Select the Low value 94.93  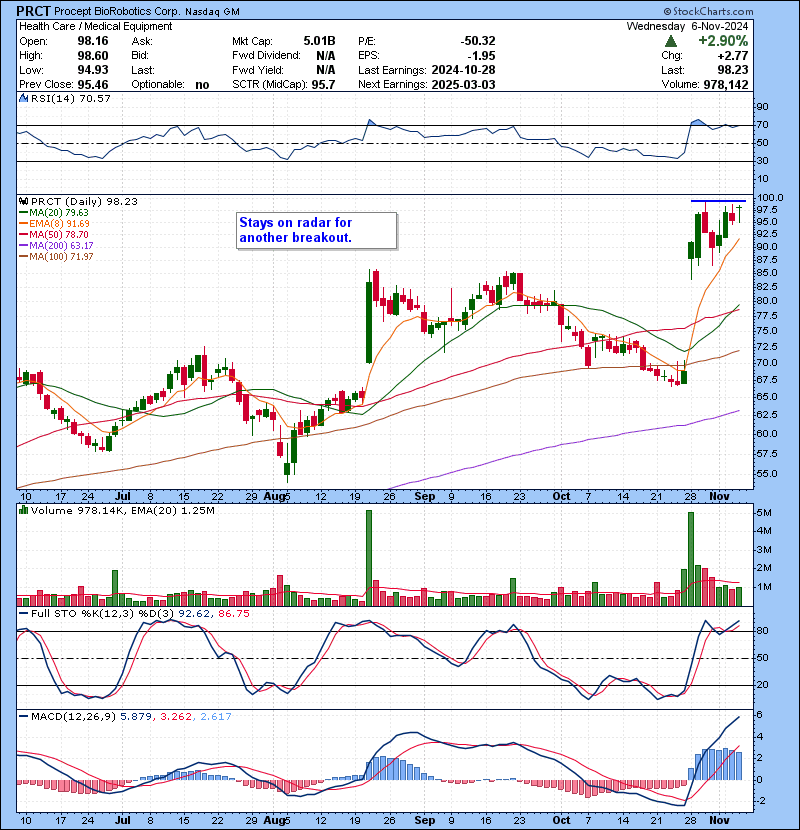coord(93,70)
